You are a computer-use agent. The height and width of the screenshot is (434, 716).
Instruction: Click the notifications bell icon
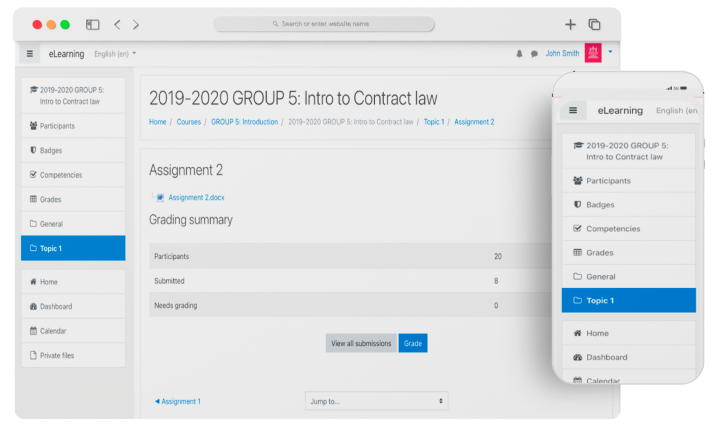pyautogui.click(x=519, y=54)
